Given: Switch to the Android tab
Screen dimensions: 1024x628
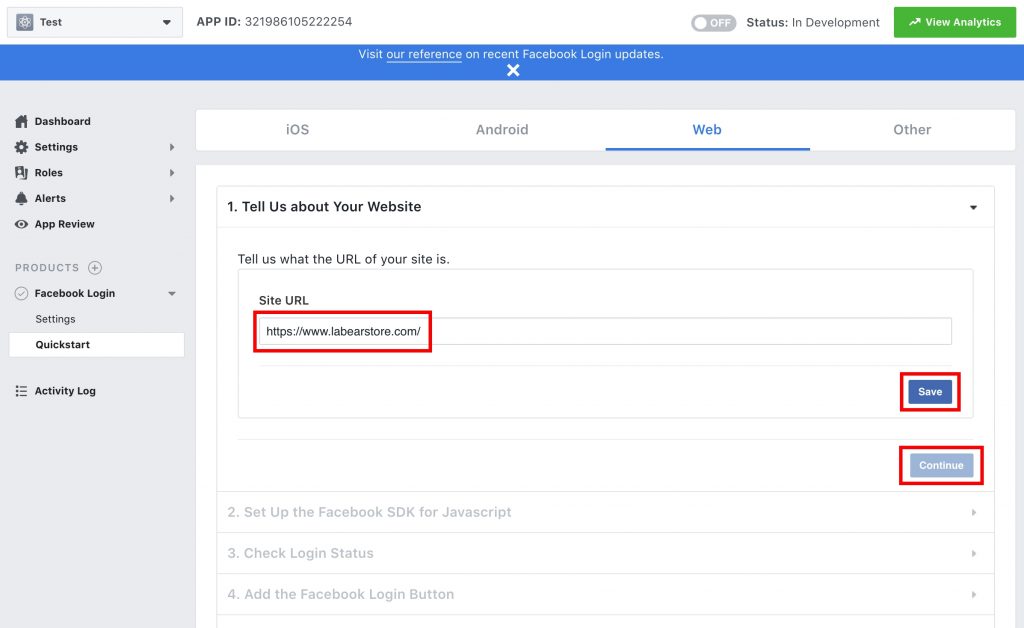Looking at the screenshot, I should [x=502, y=130].
